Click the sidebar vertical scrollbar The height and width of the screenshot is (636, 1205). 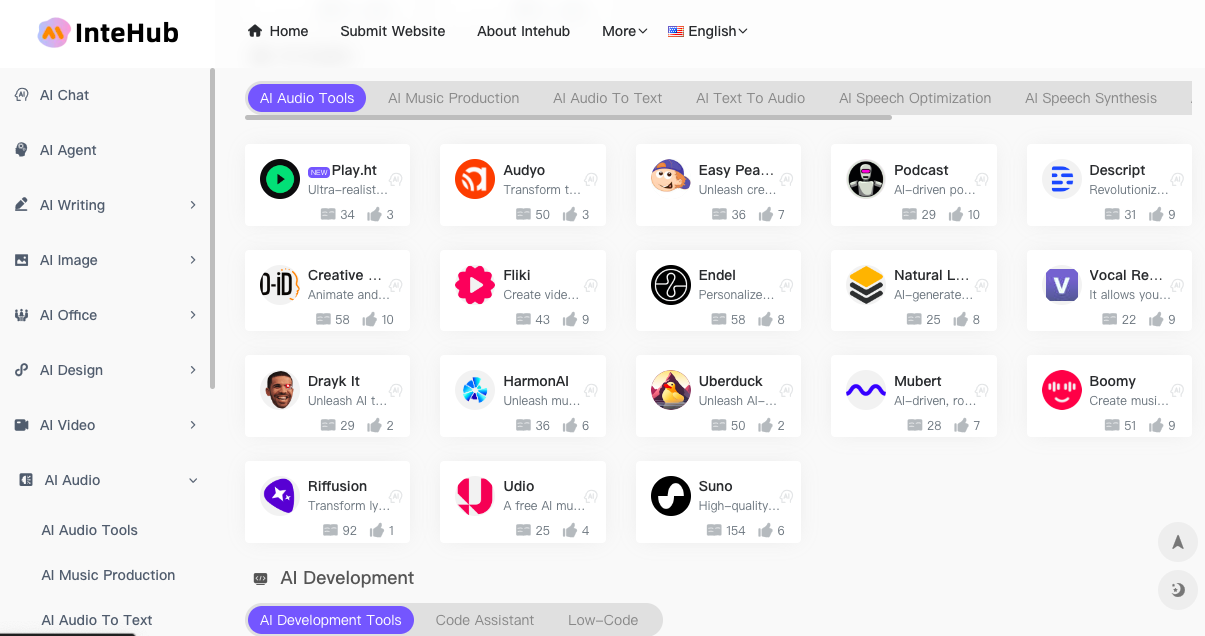(x=212, y=228)
